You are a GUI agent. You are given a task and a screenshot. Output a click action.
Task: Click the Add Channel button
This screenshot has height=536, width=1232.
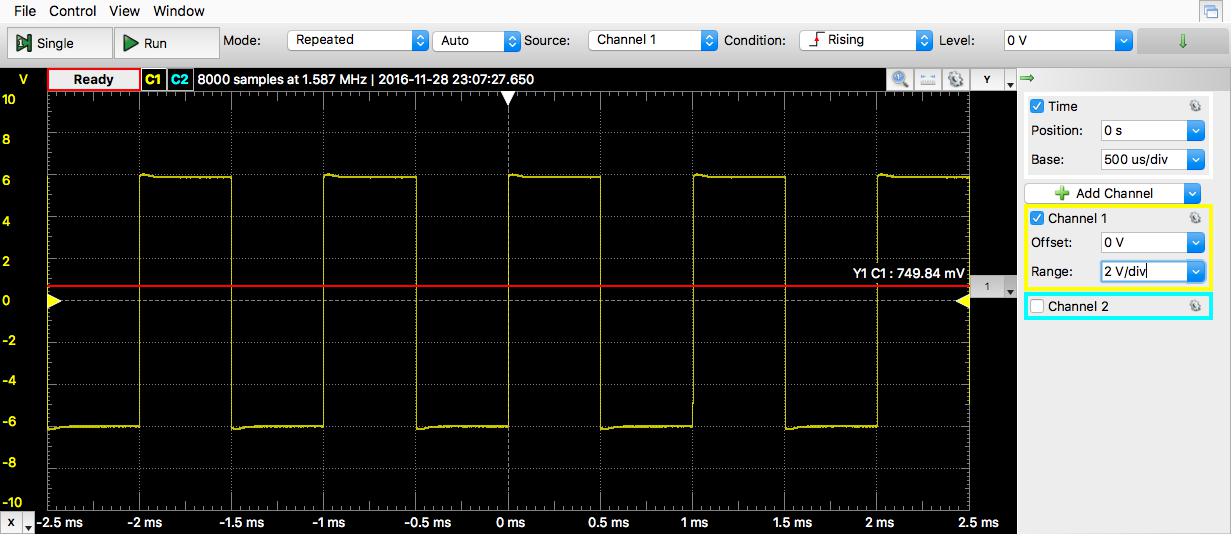(x=1104, y=193)
